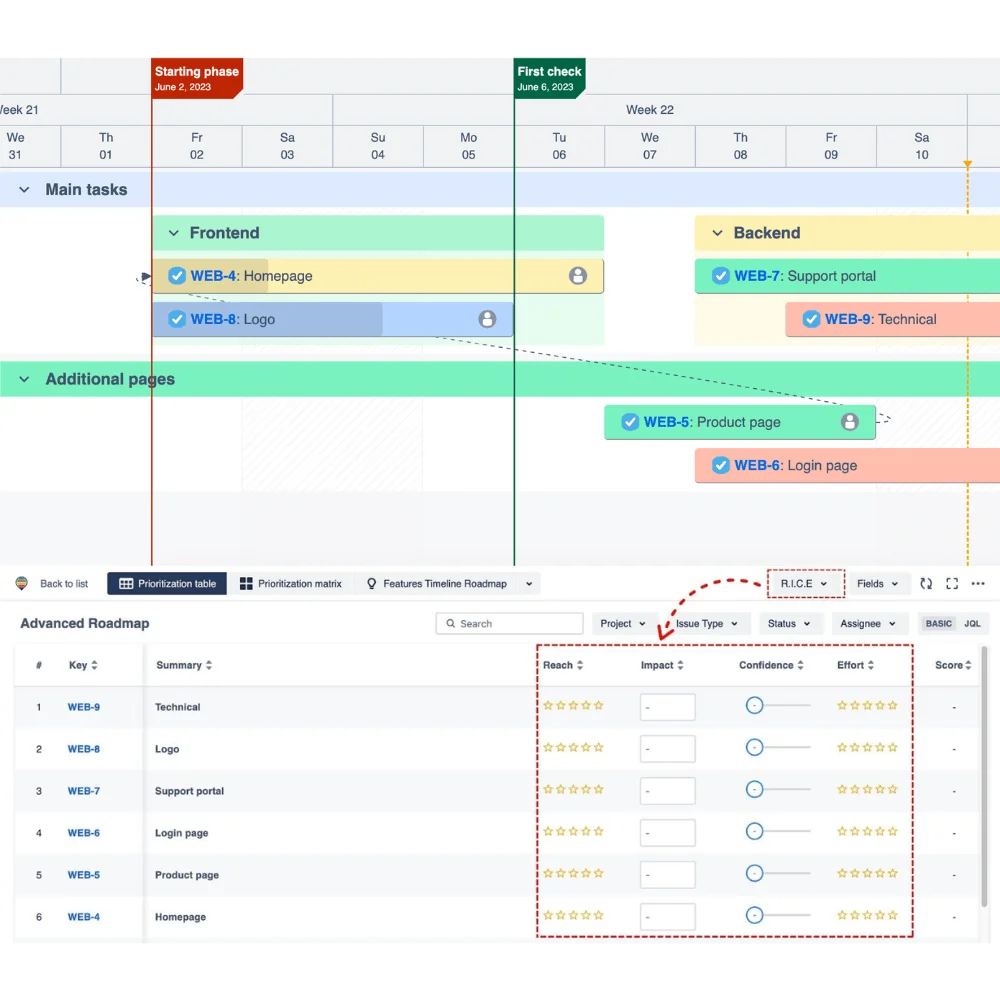Click the app logo beside Back to list
The width and height of the screenshot is (1000, 1000).
click(22, 583)
